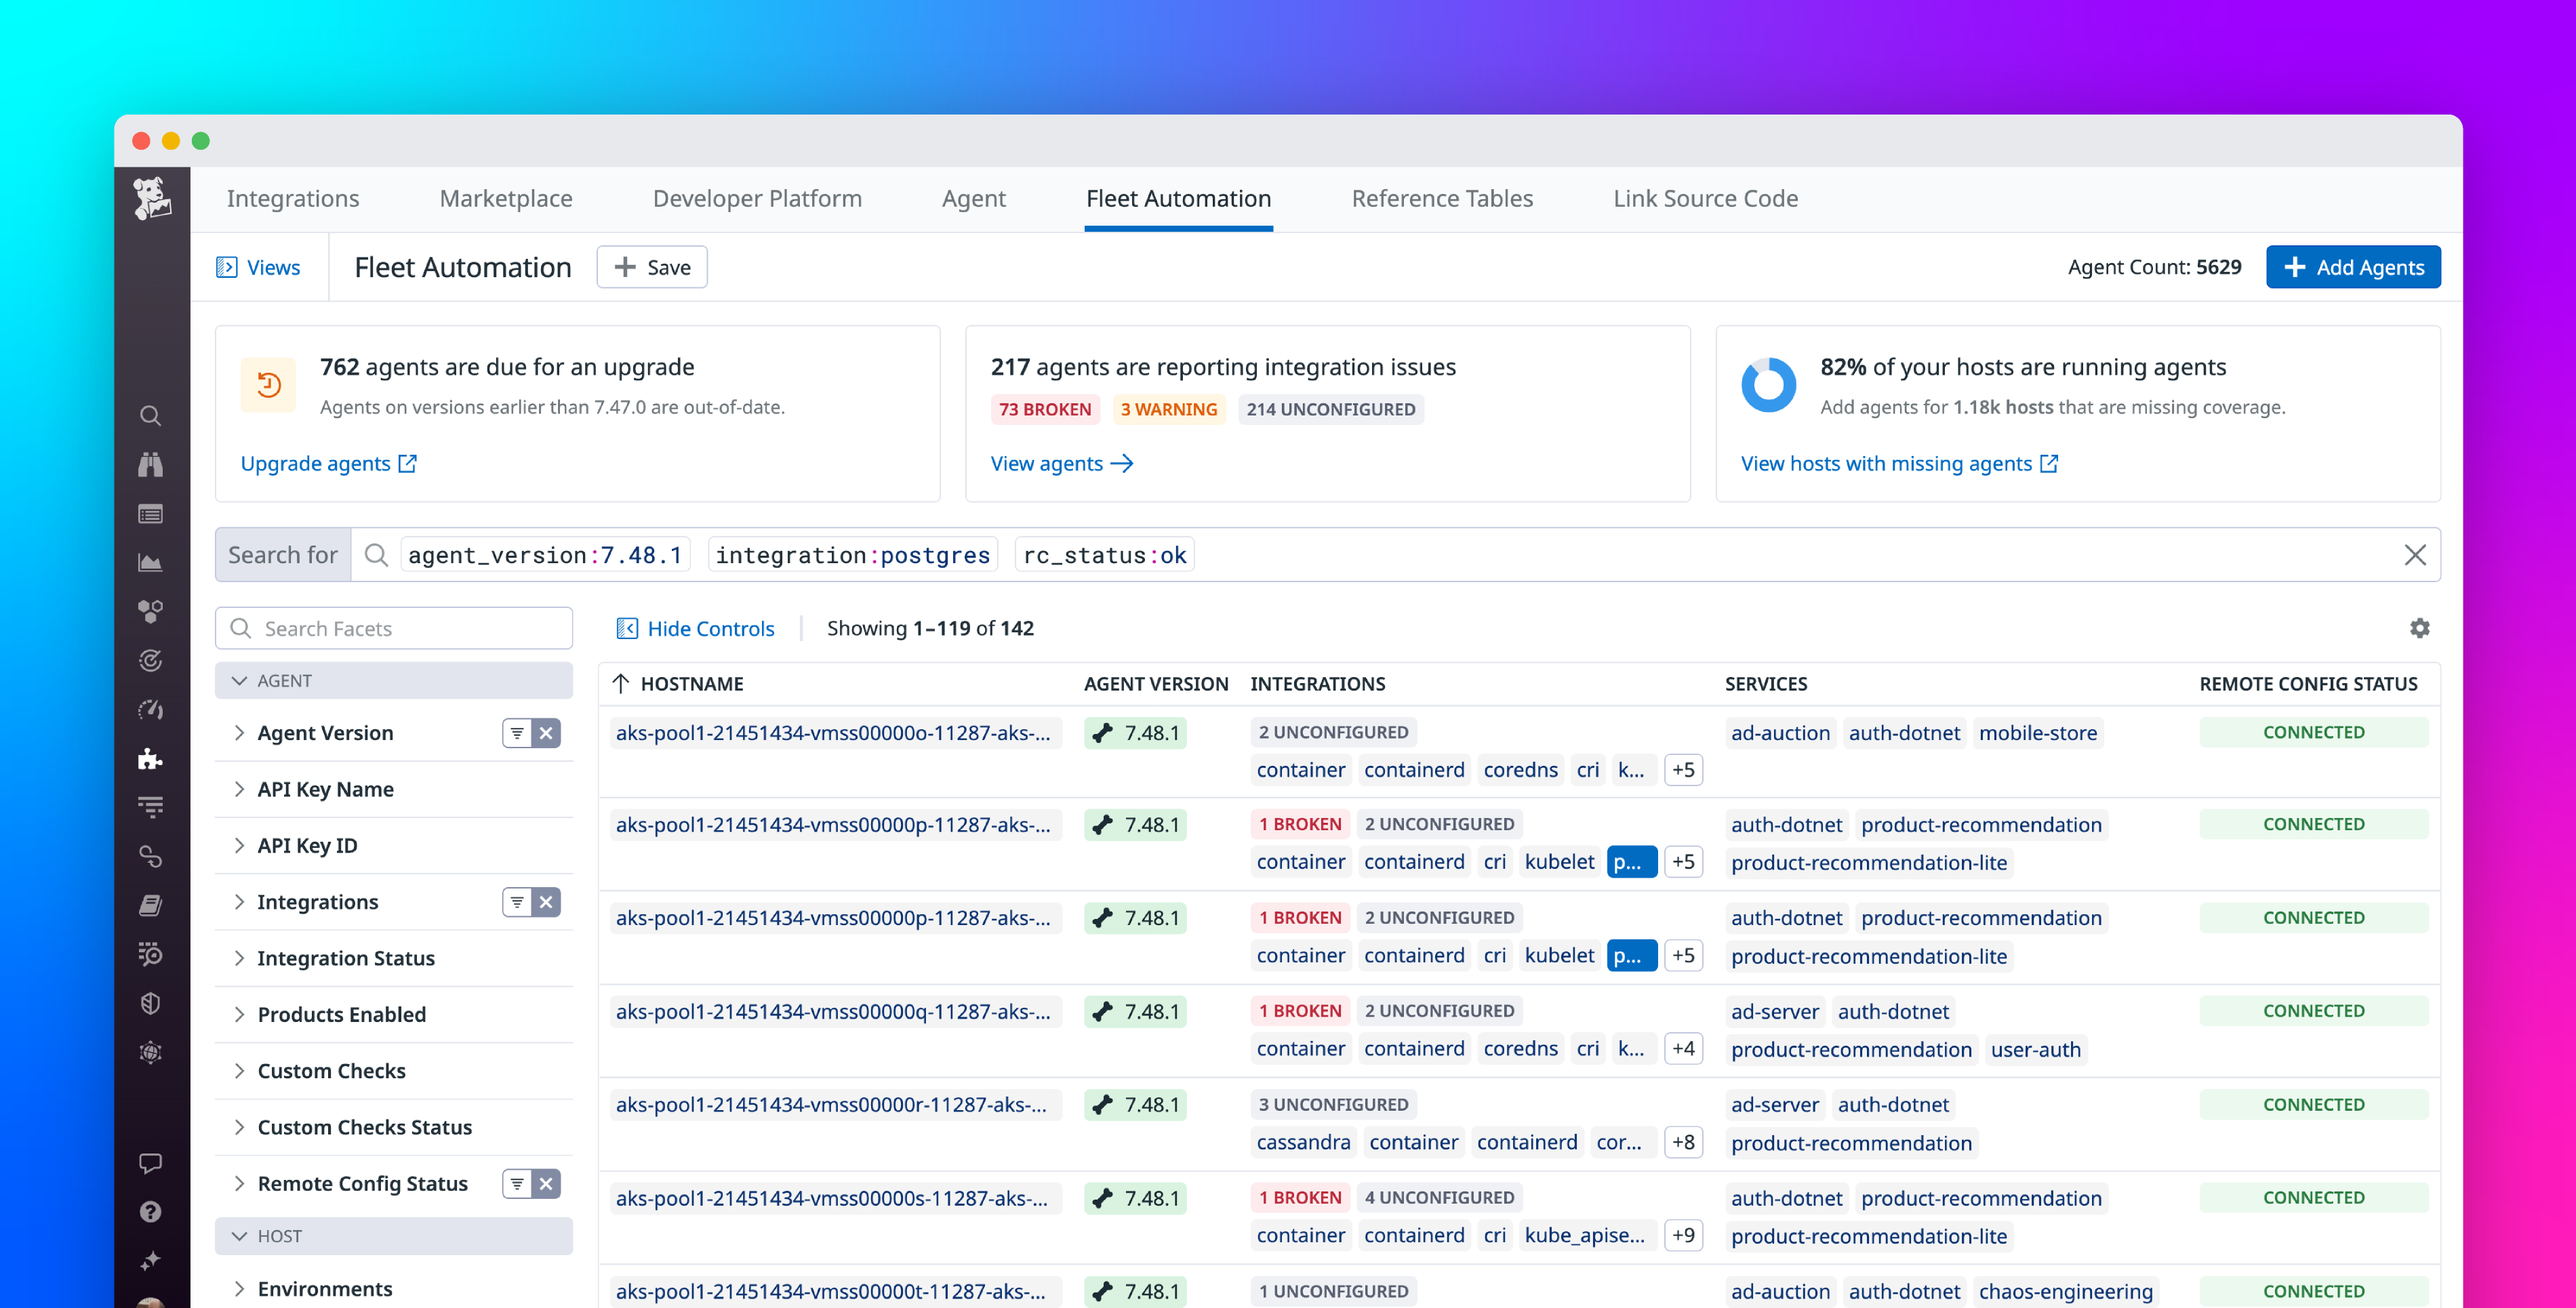Open the Metrics gauge icon

(151, 708)
